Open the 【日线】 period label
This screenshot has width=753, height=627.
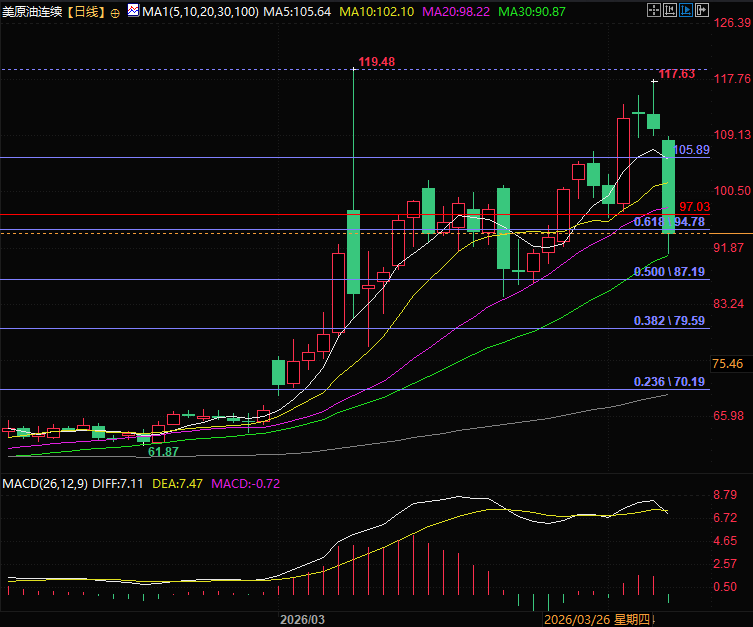click(x=84, y=12)
